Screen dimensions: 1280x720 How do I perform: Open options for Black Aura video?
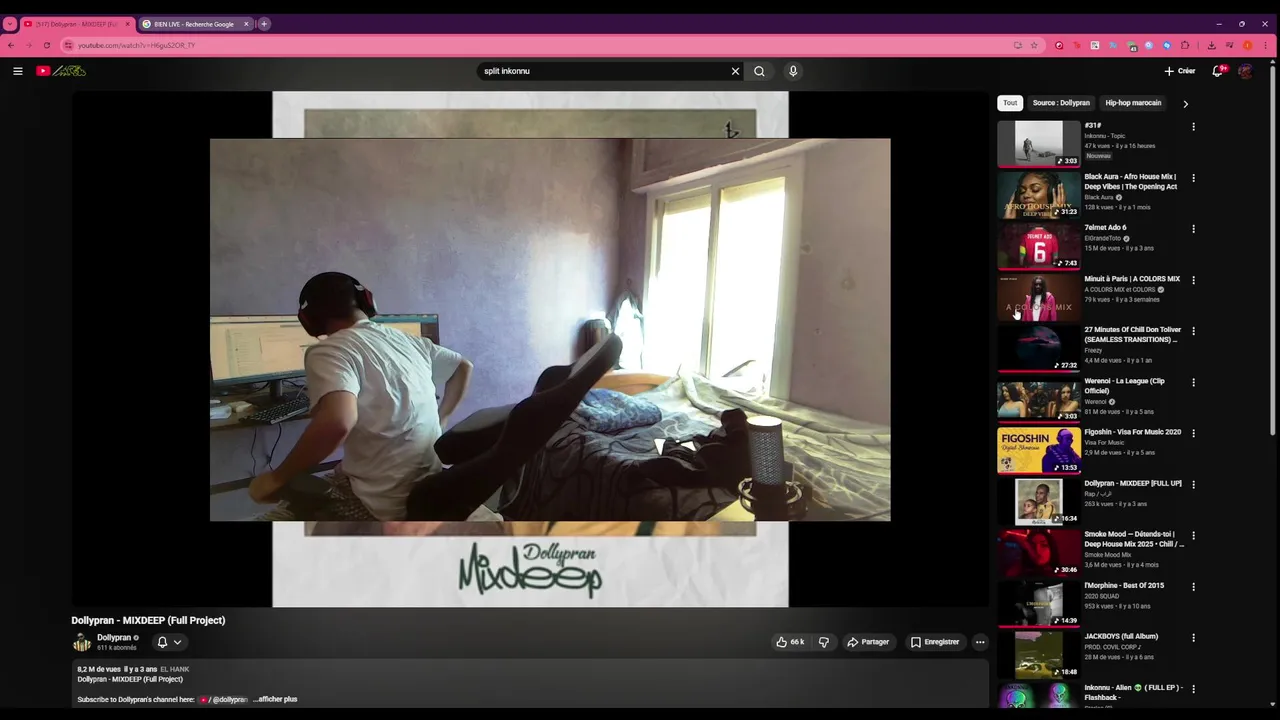1193,178
